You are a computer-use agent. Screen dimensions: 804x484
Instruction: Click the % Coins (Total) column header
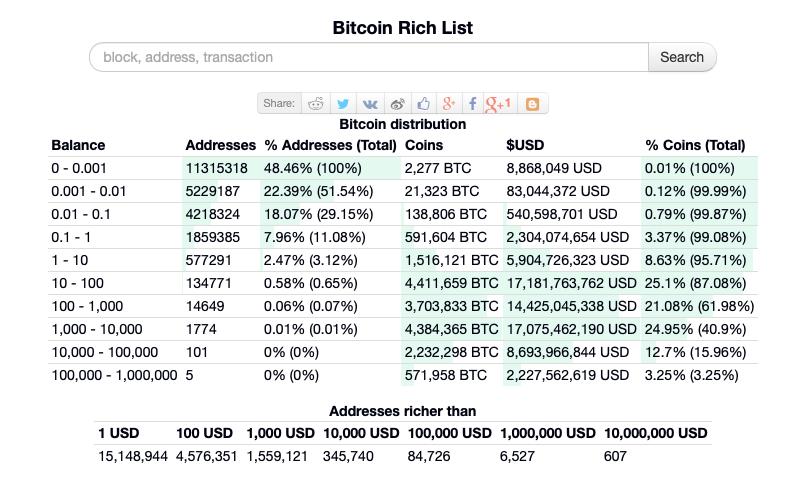point(695,145)
